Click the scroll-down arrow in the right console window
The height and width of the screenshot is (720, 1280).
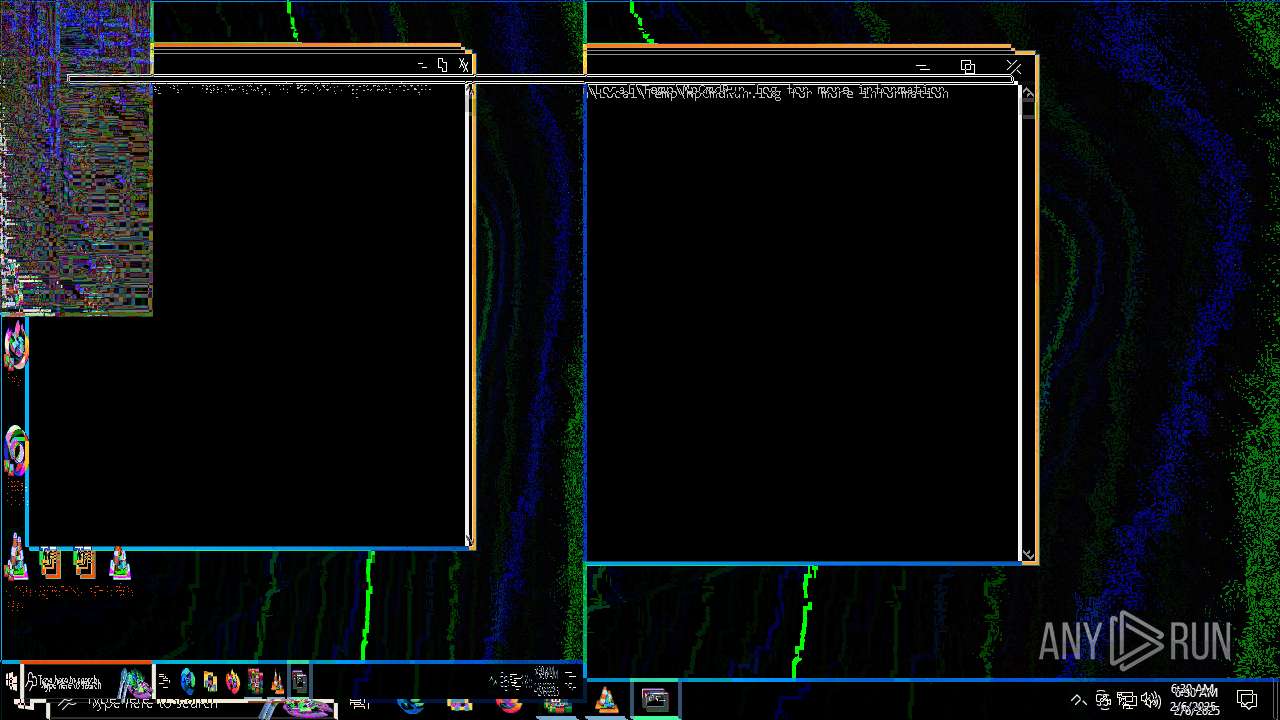pyautogui.click(x=1028, y=554)
